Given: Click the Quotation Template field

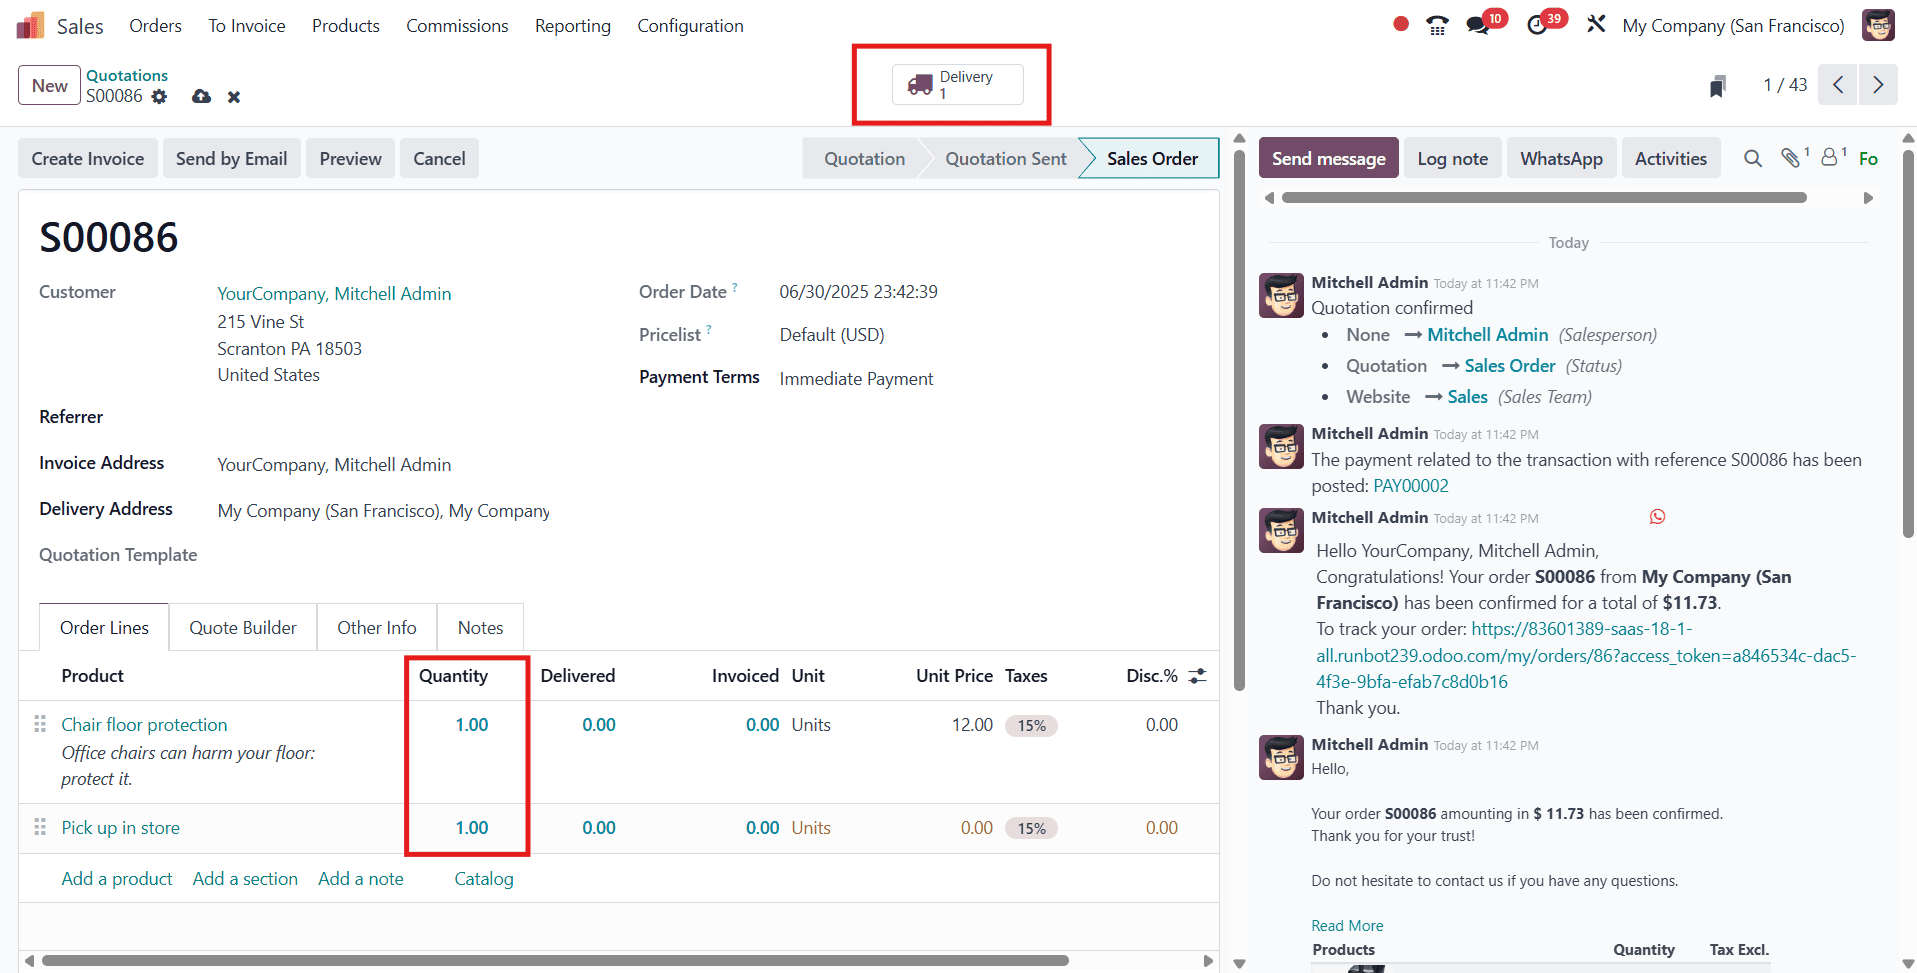Looking at the screenshot, I should coord(118,555).
